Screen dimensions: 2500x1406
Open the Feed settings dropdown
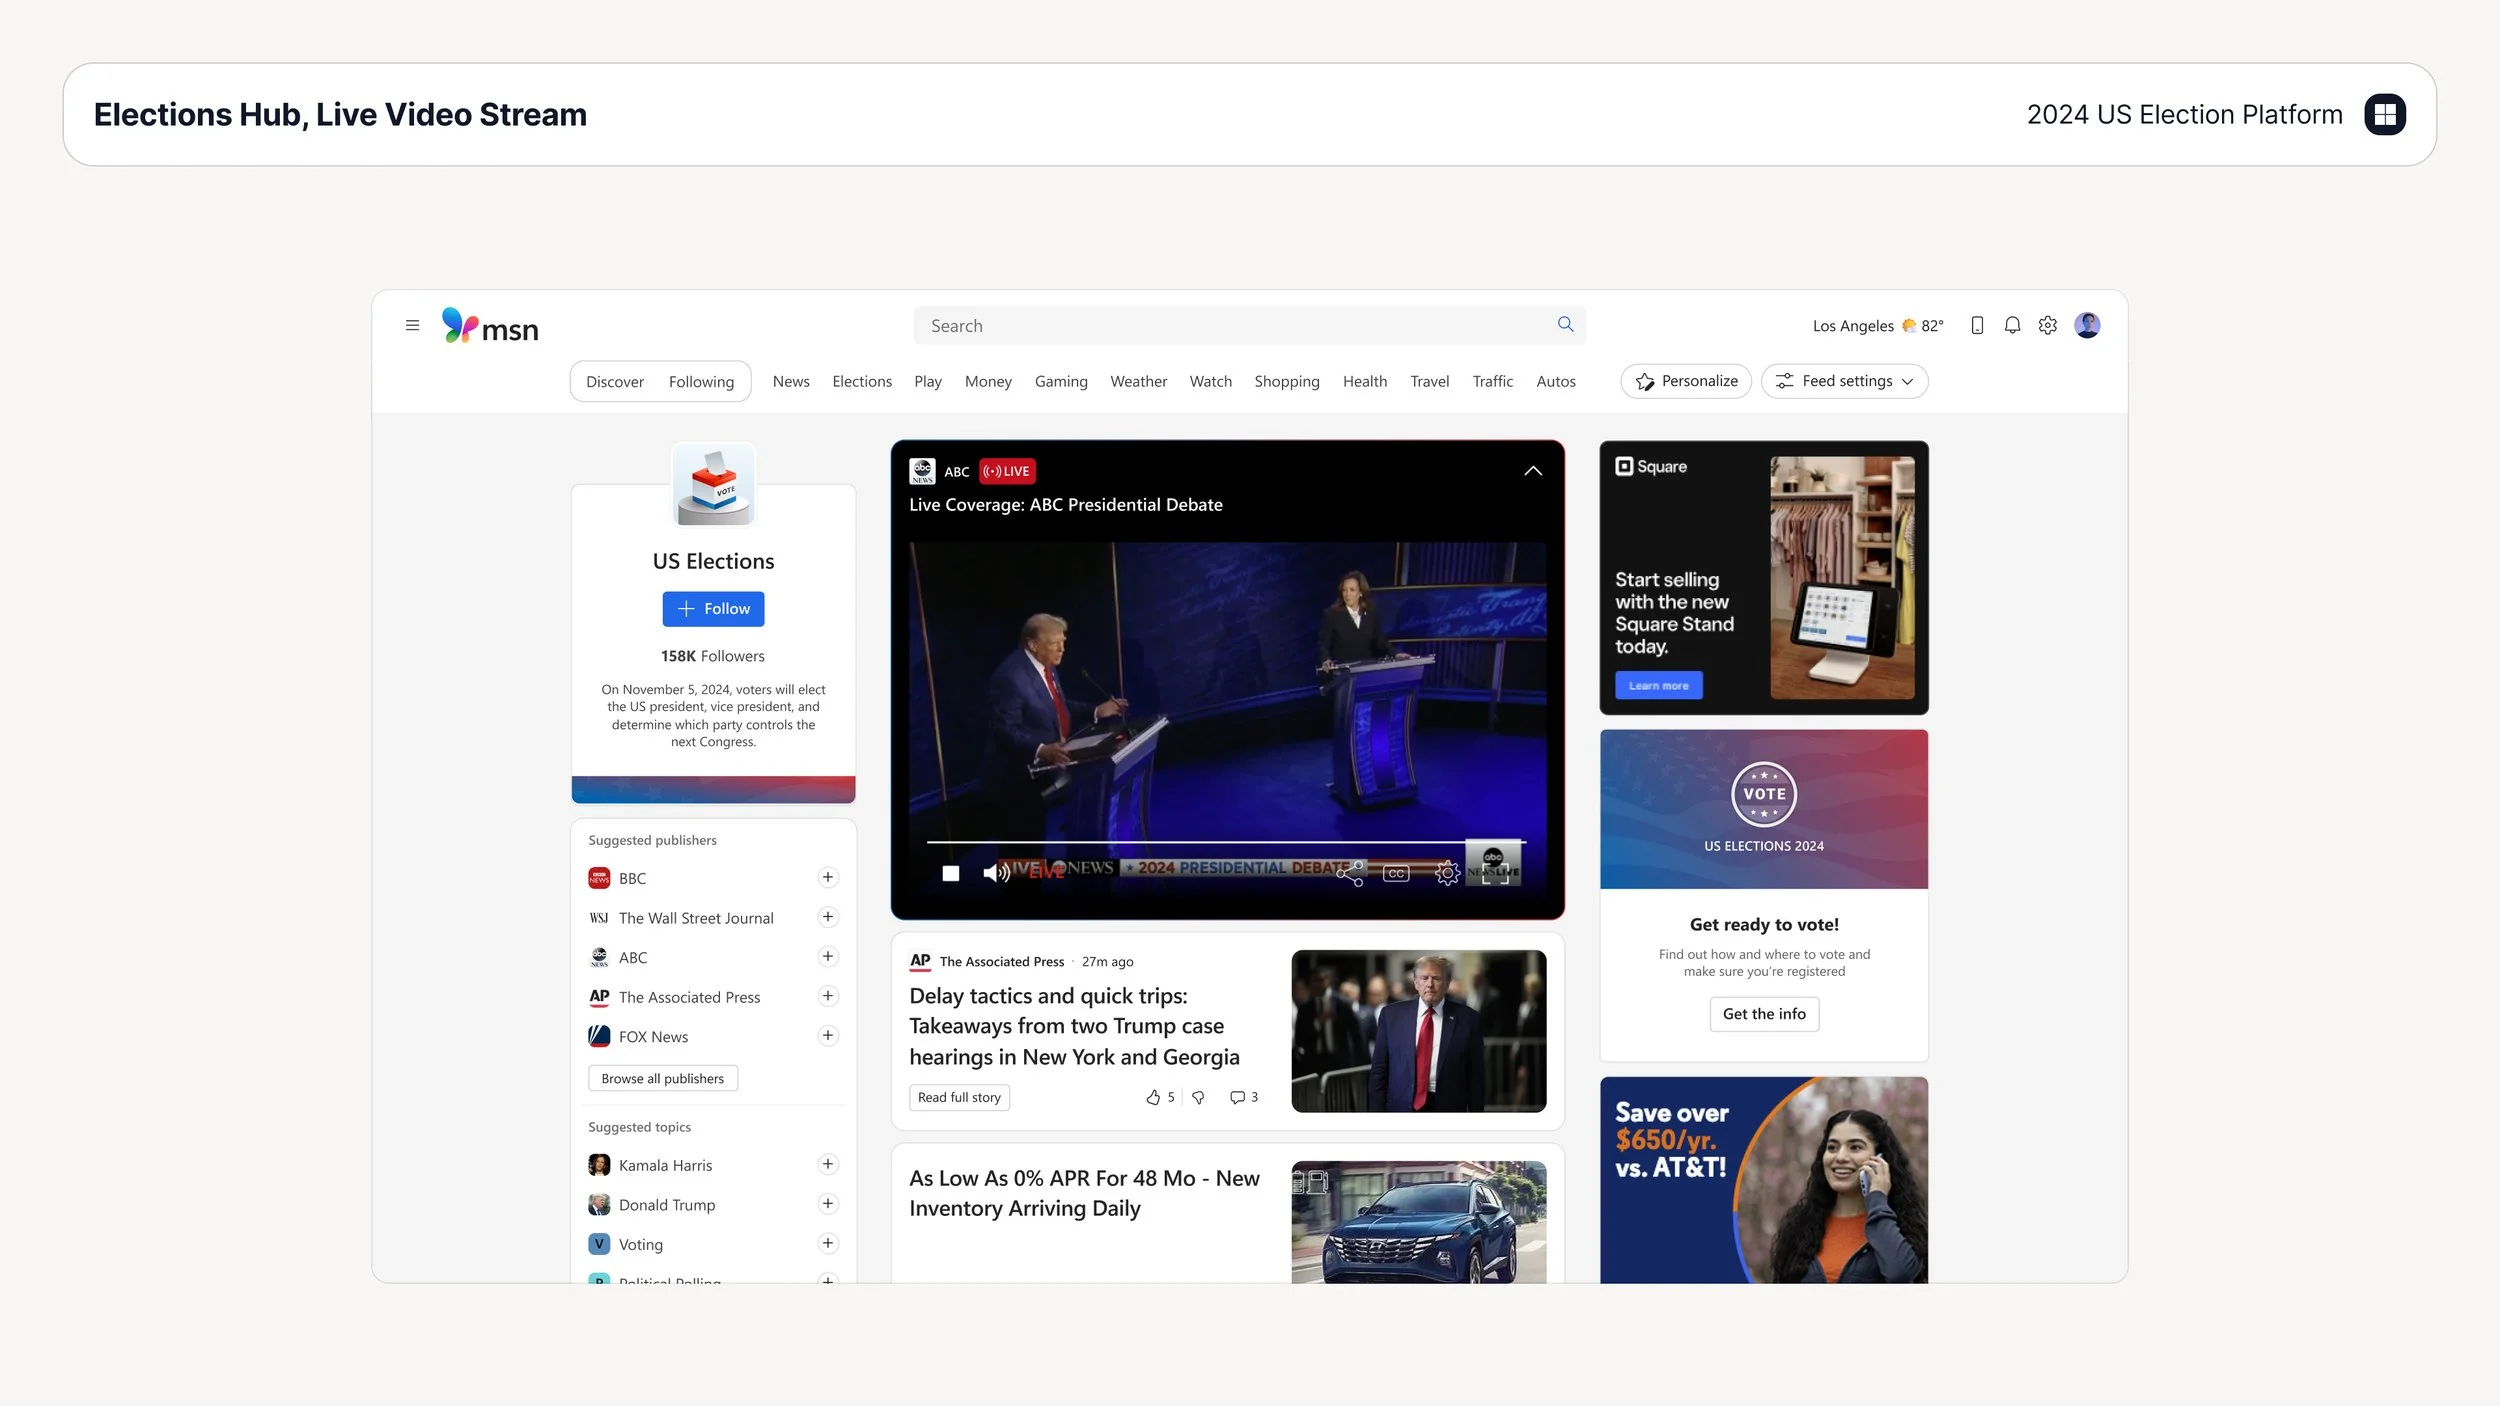click(x=1845, y=382)
